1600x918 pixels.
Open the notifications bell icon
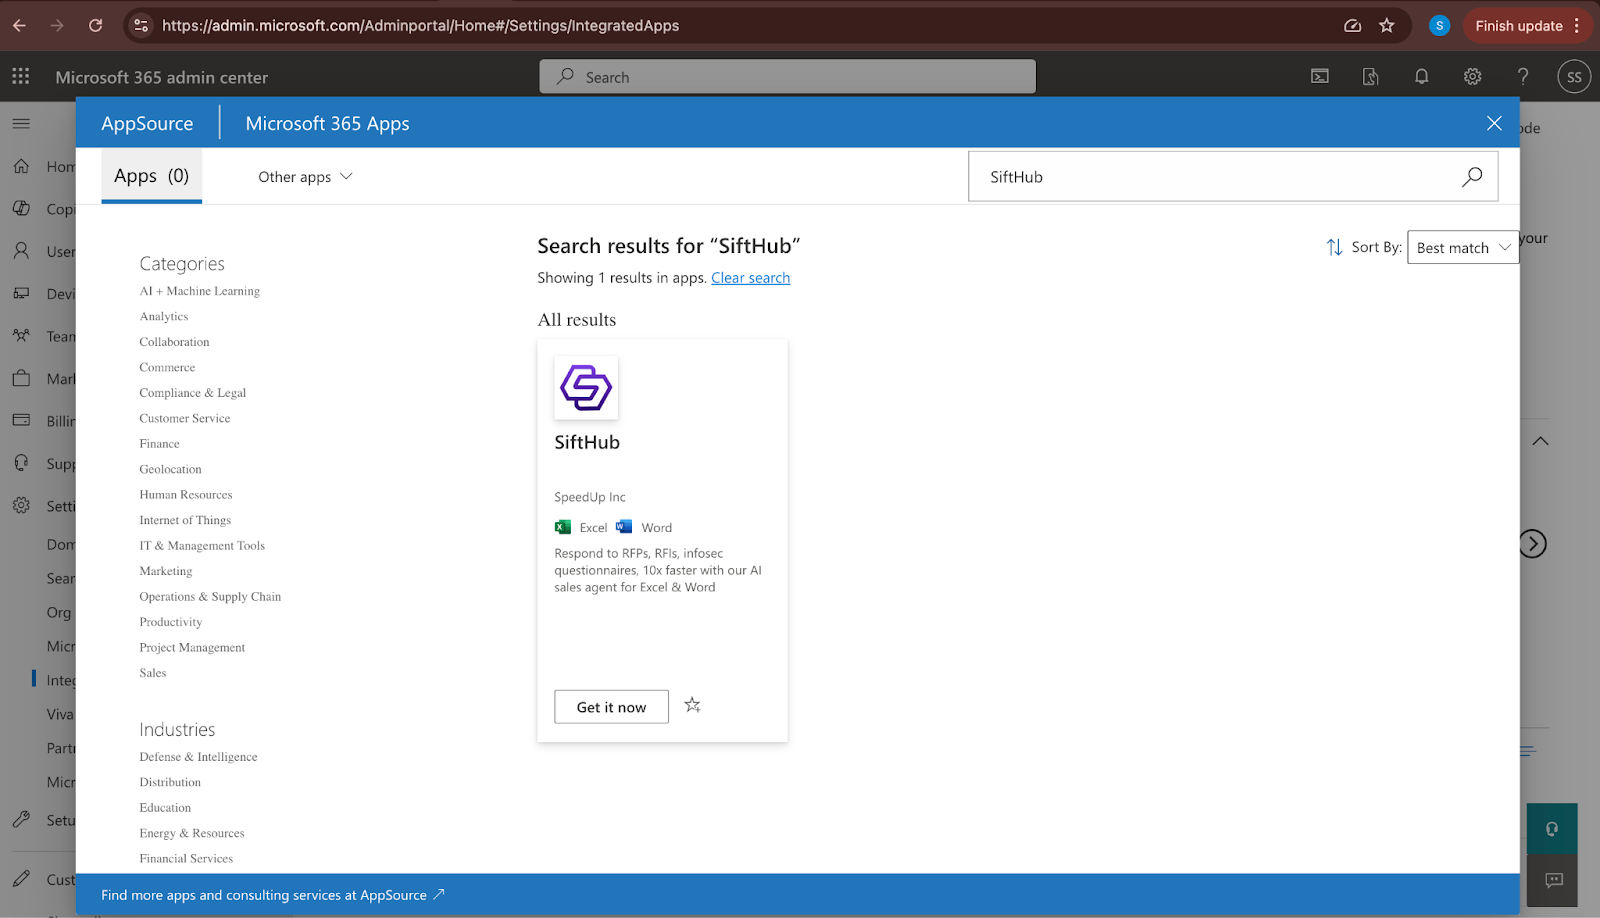[1421, 77]
